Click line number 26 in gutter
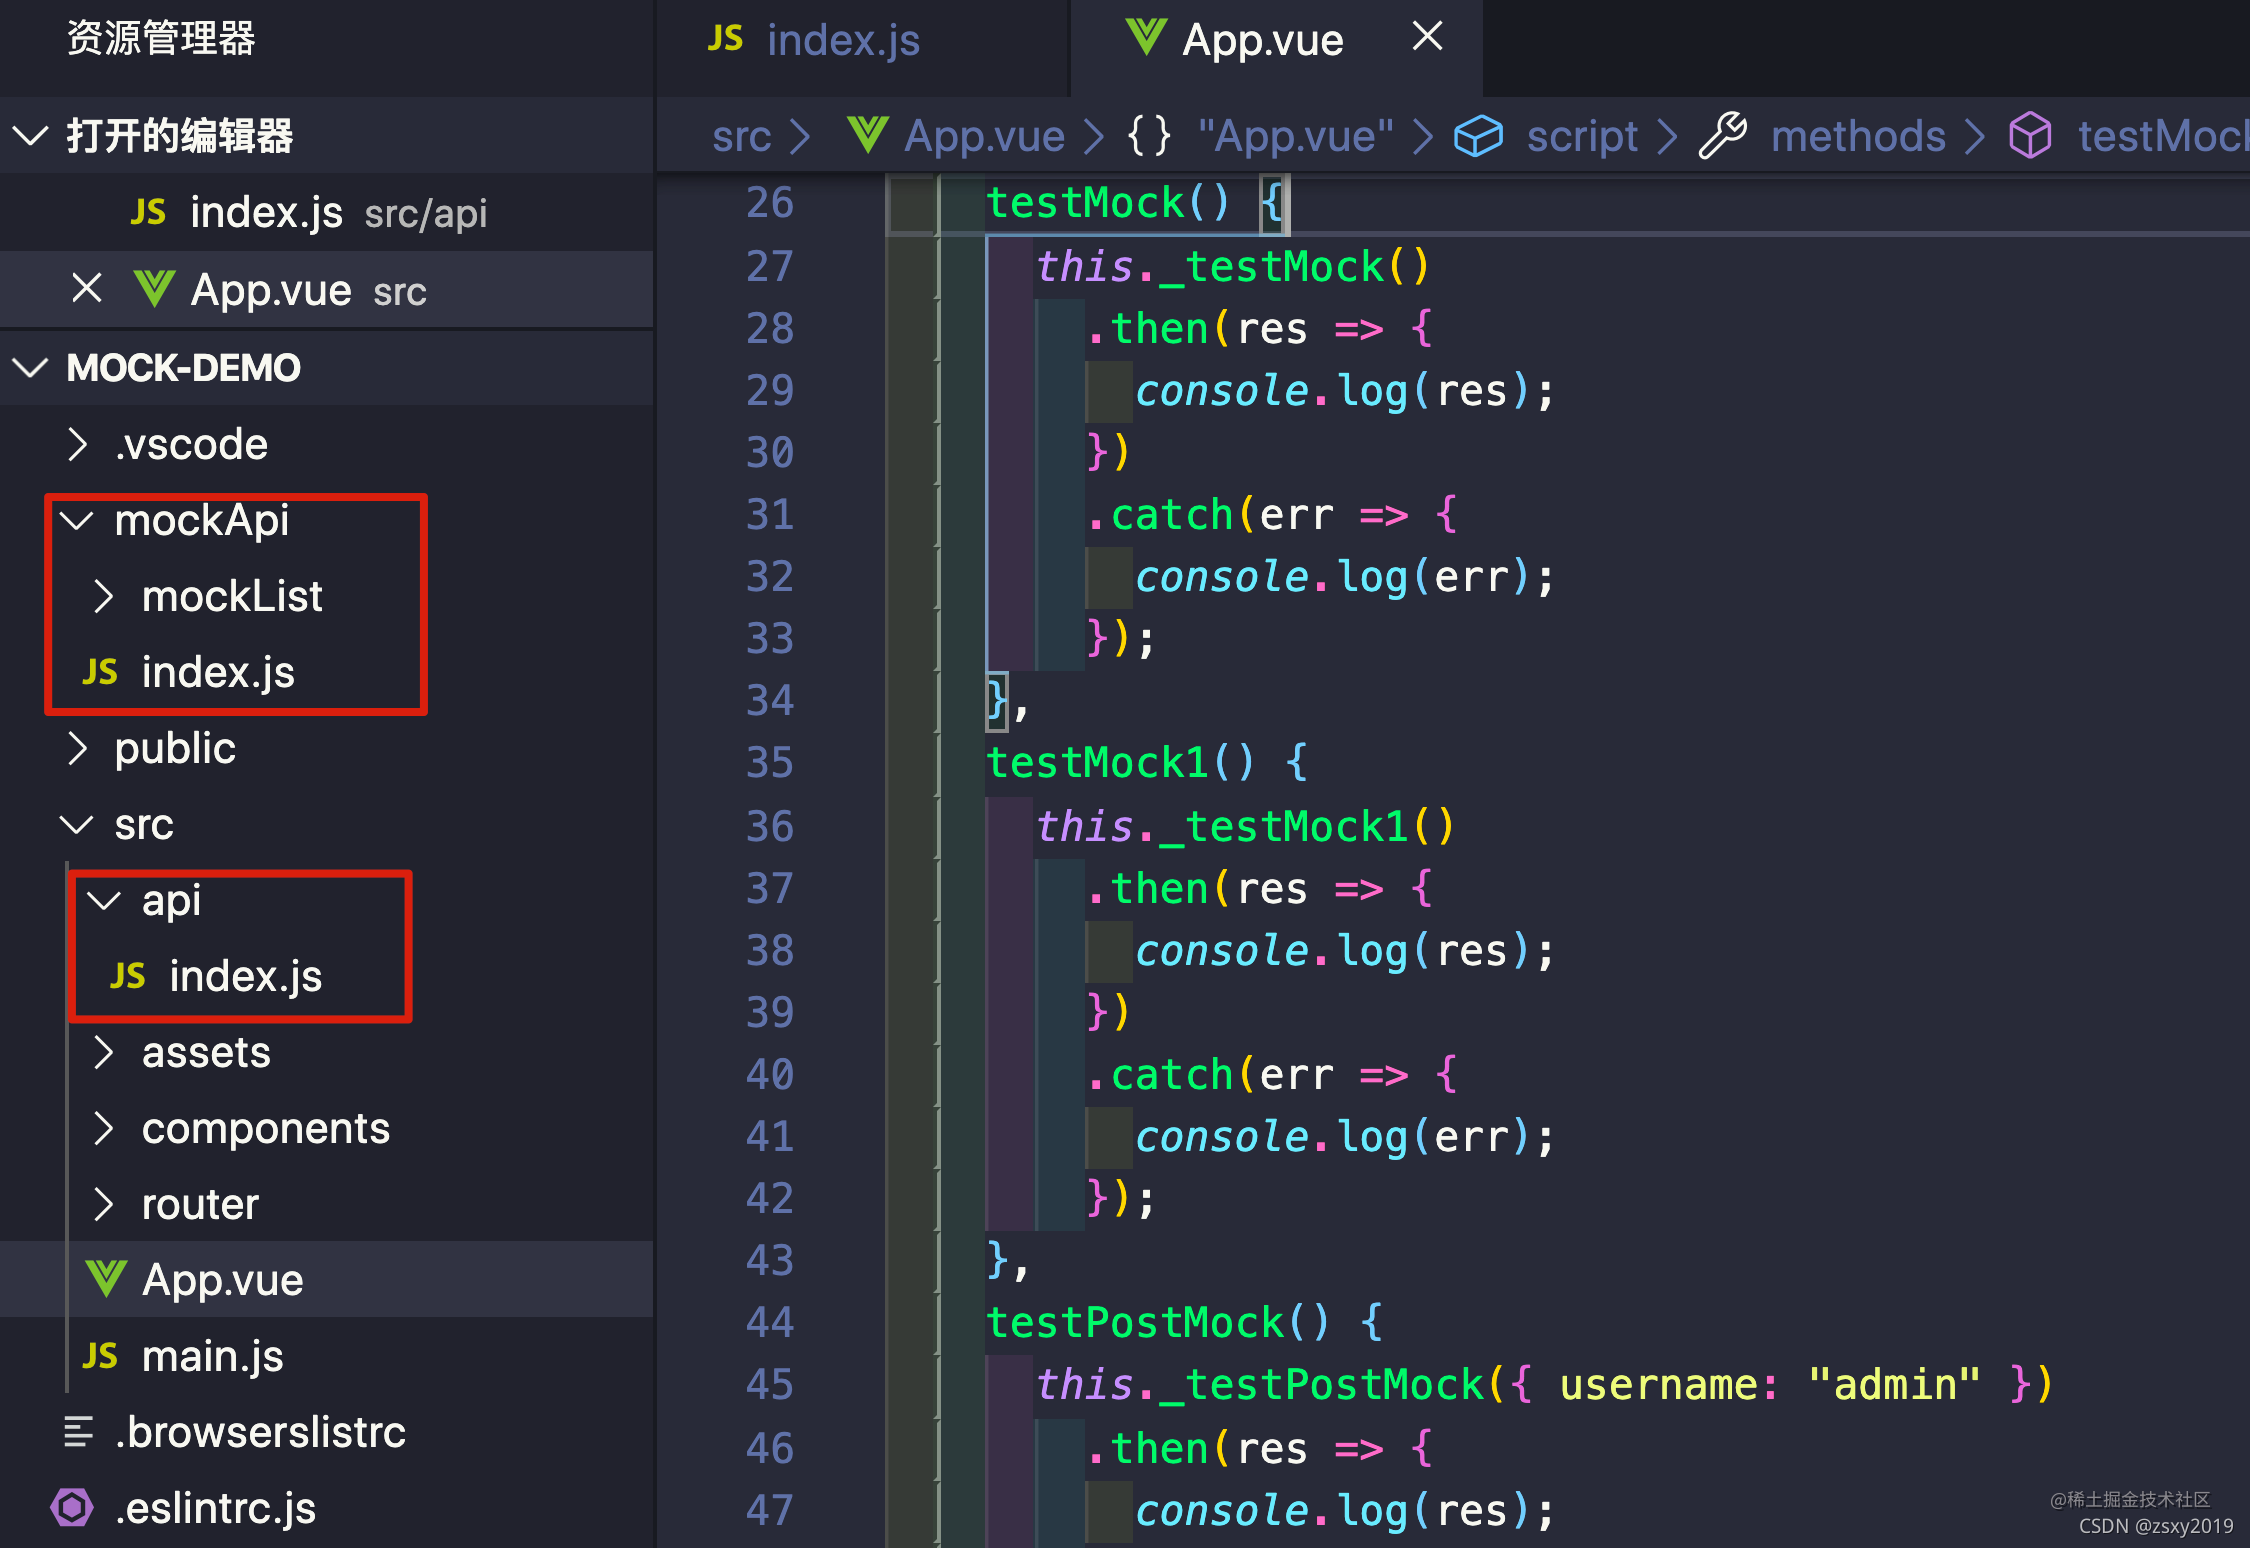 point(769,204)
